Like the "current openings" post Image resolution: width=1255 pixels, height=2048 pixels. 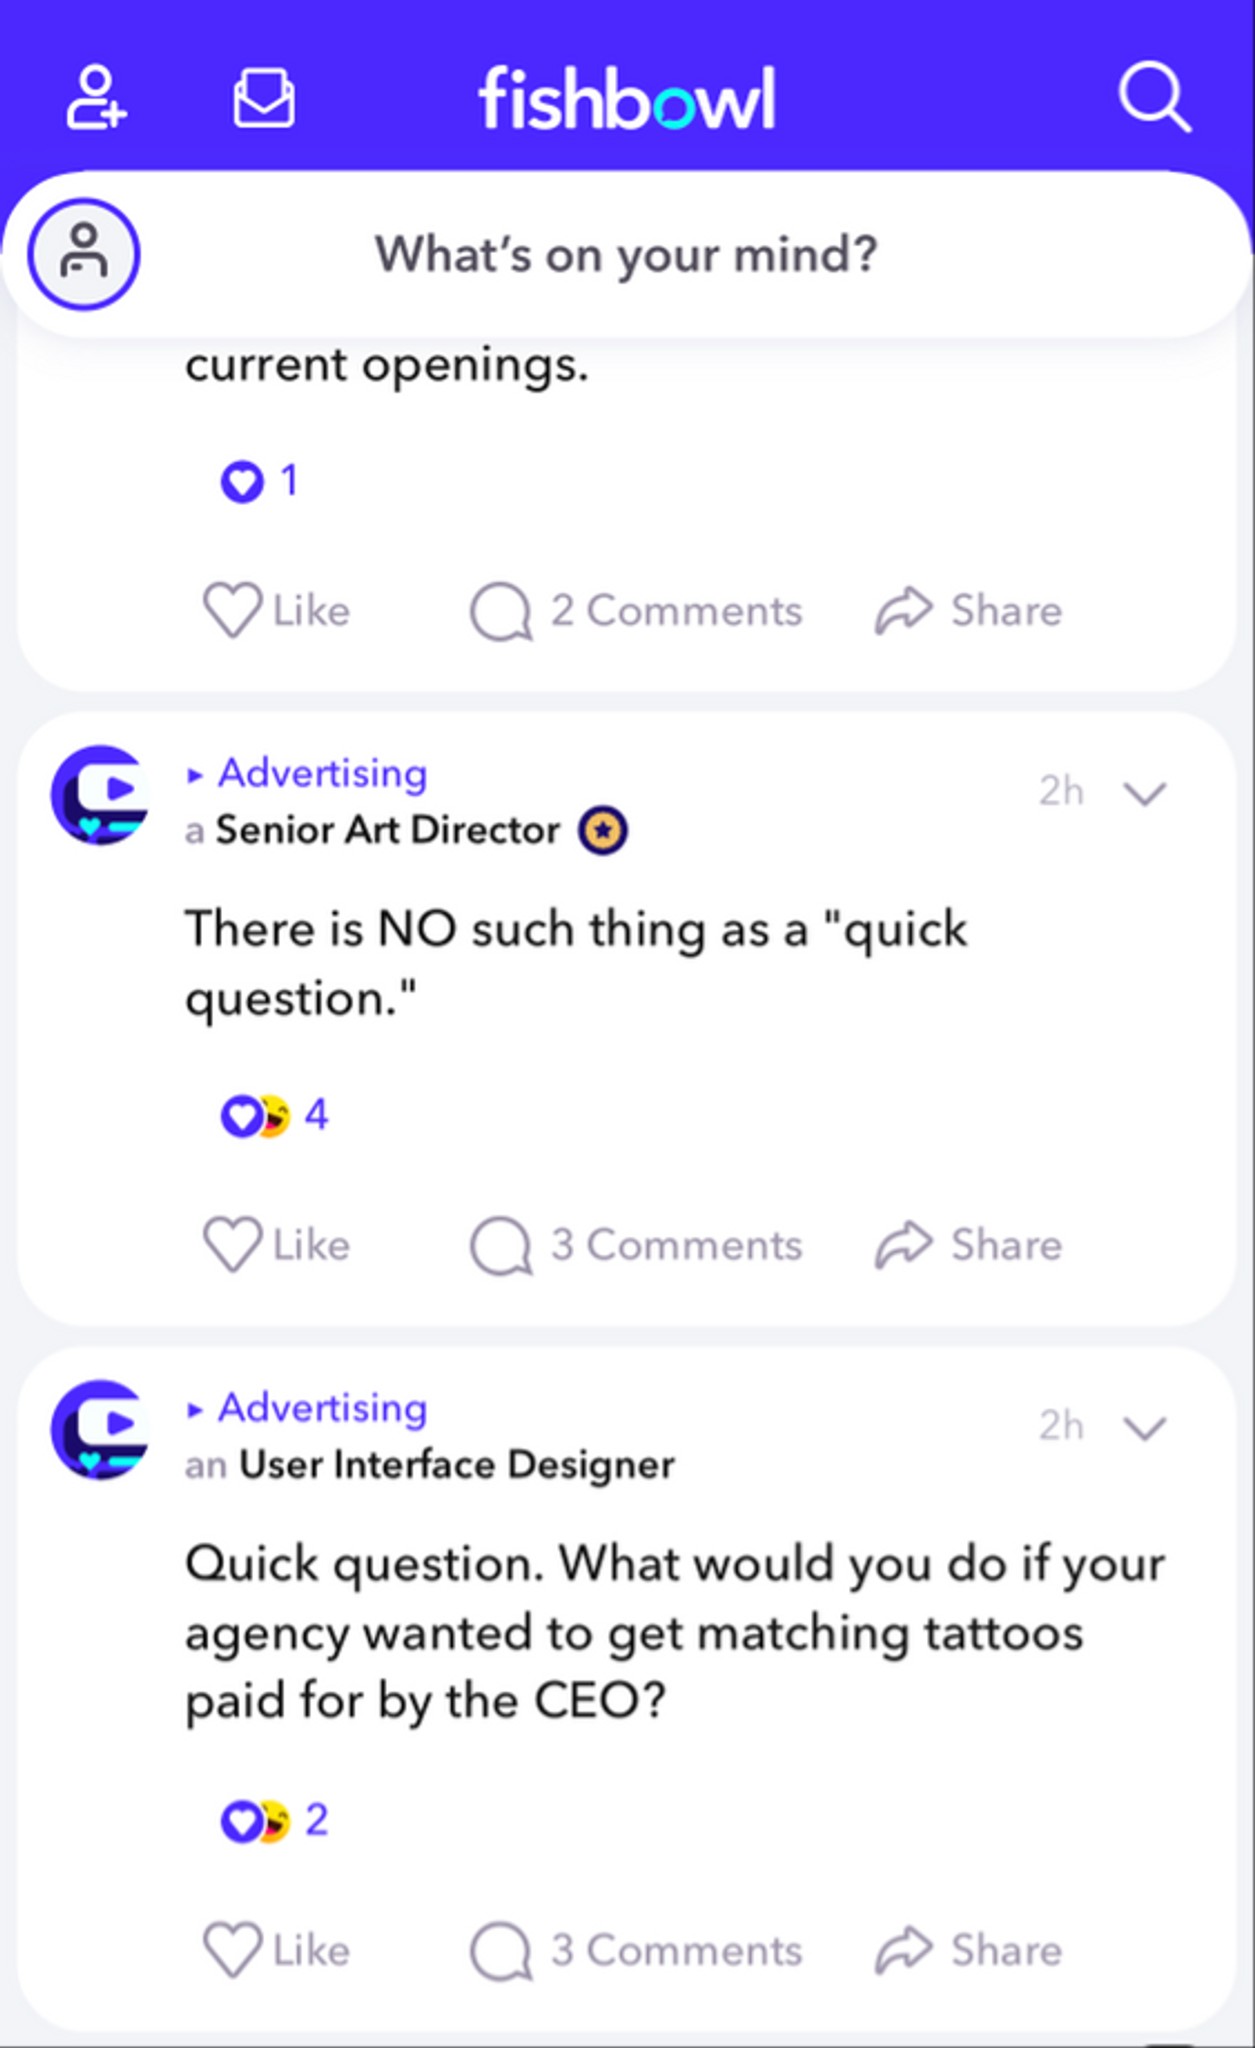[x=277, y=610]
